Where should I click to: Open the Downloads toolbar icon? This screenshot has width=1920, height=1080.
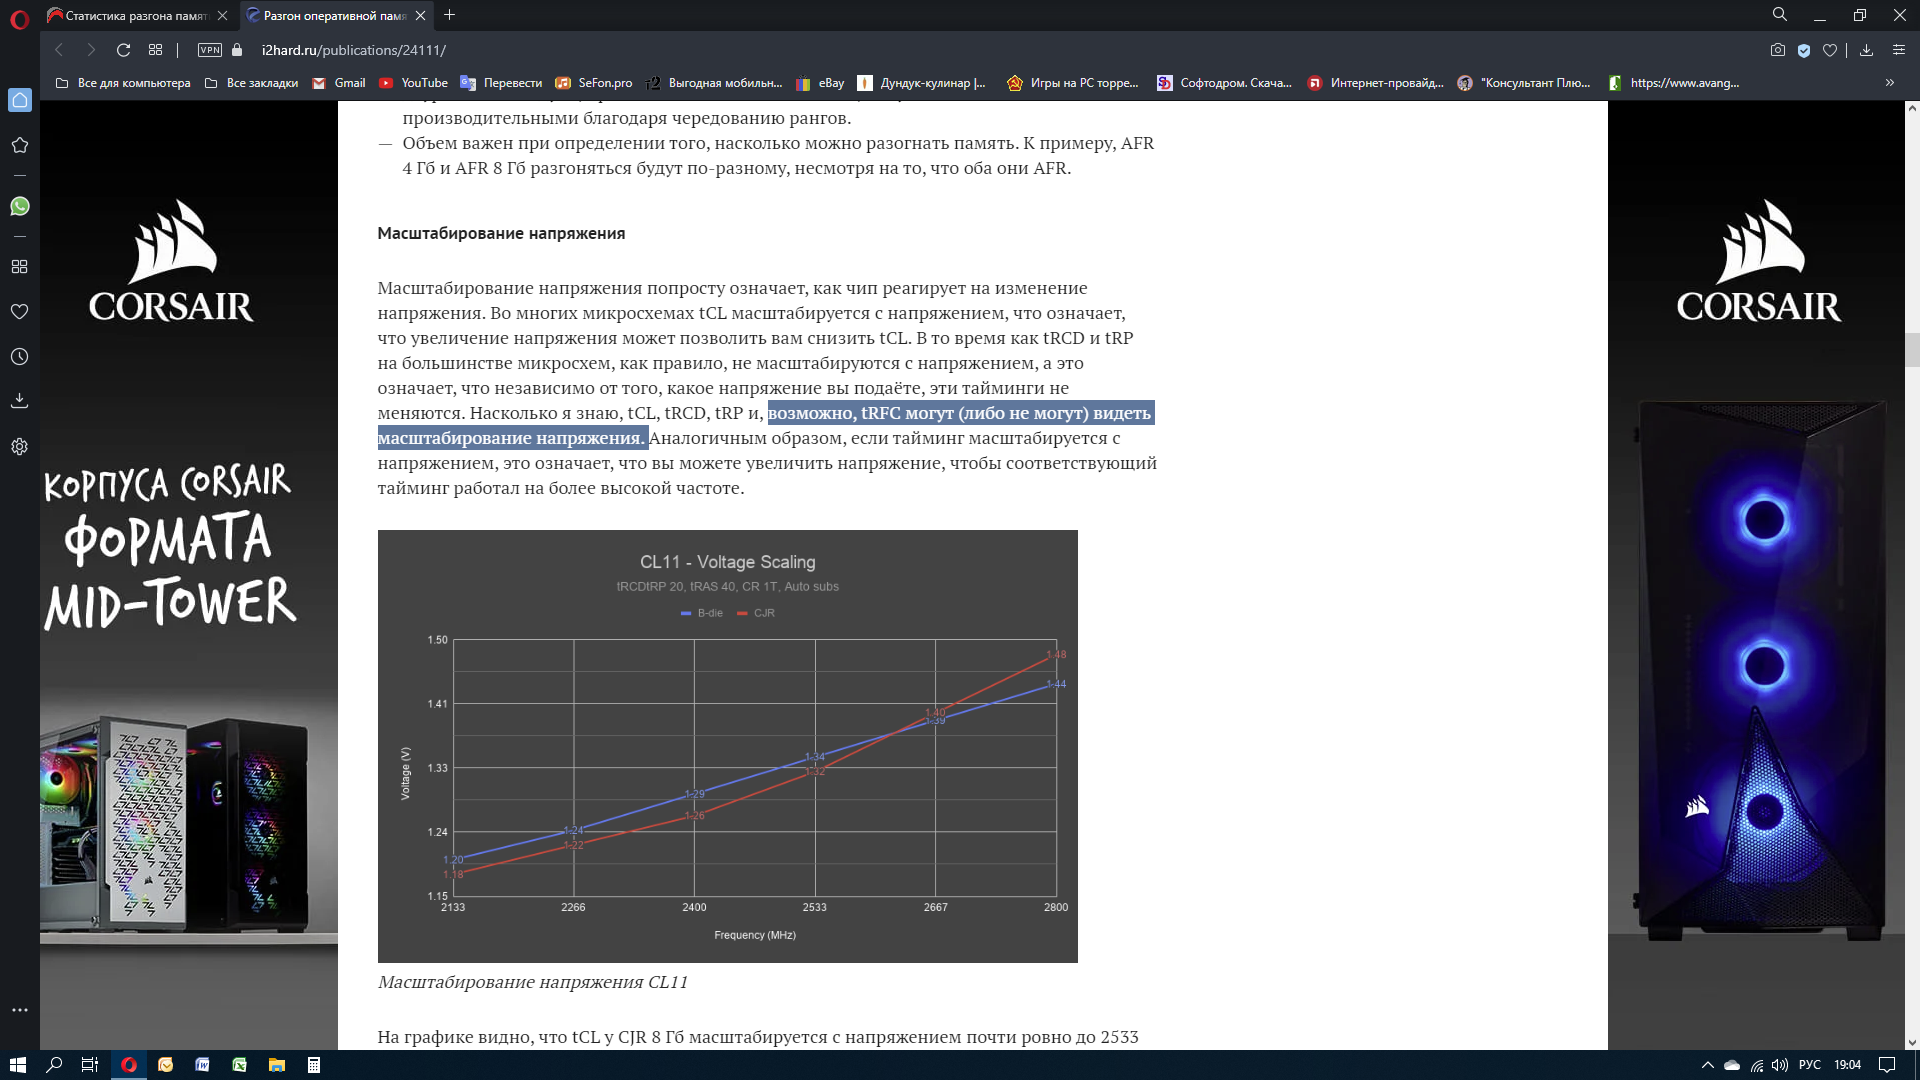pos(1866,50)
